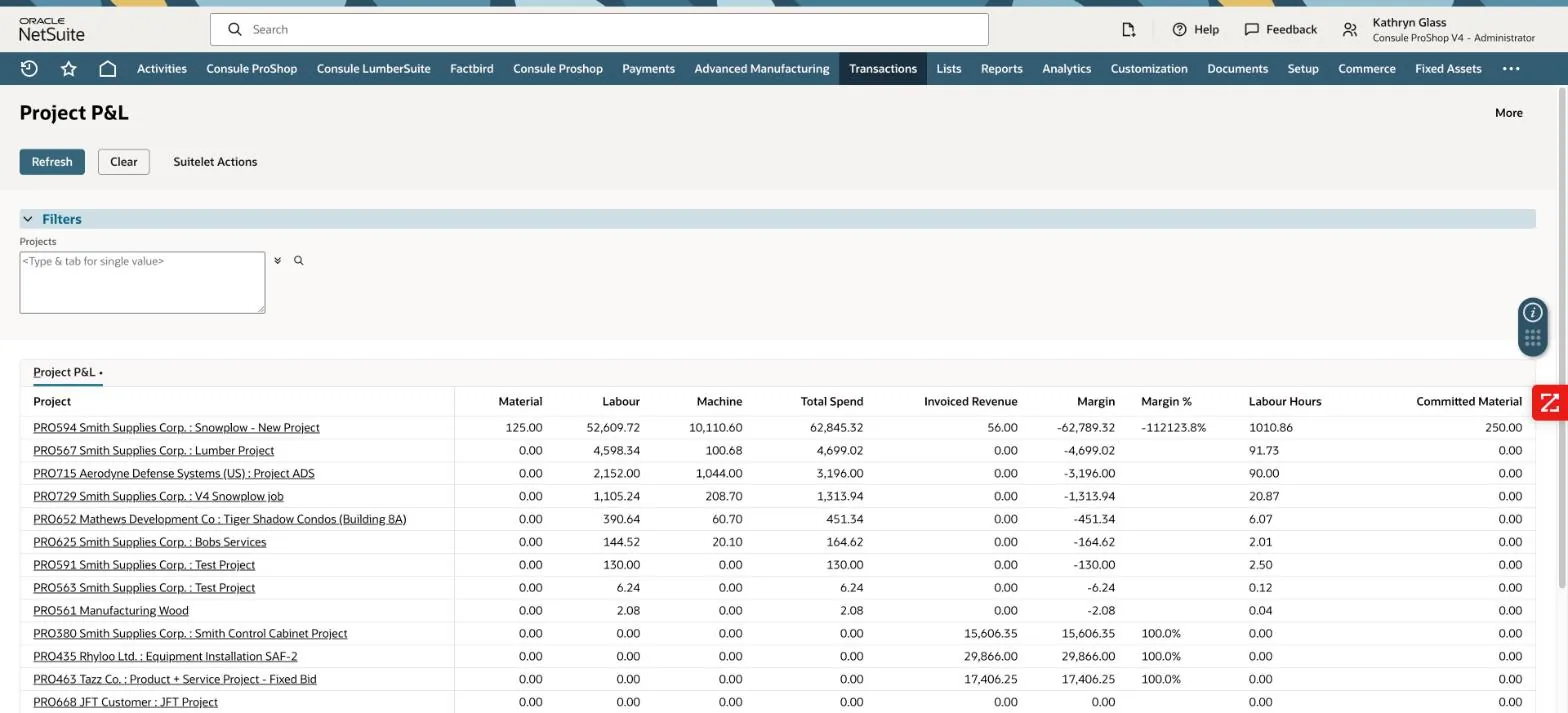
Task: Open PRO729 V4 Snowplow job link
Action: (x=158, y=497)
